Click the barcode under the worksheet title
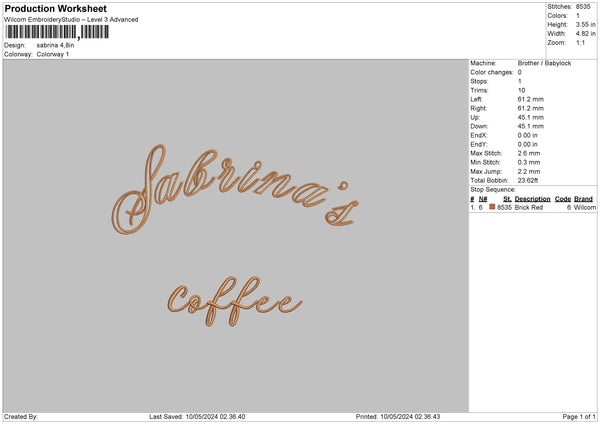This screenshot has height=424, width=600. click(x=57, y=32)
